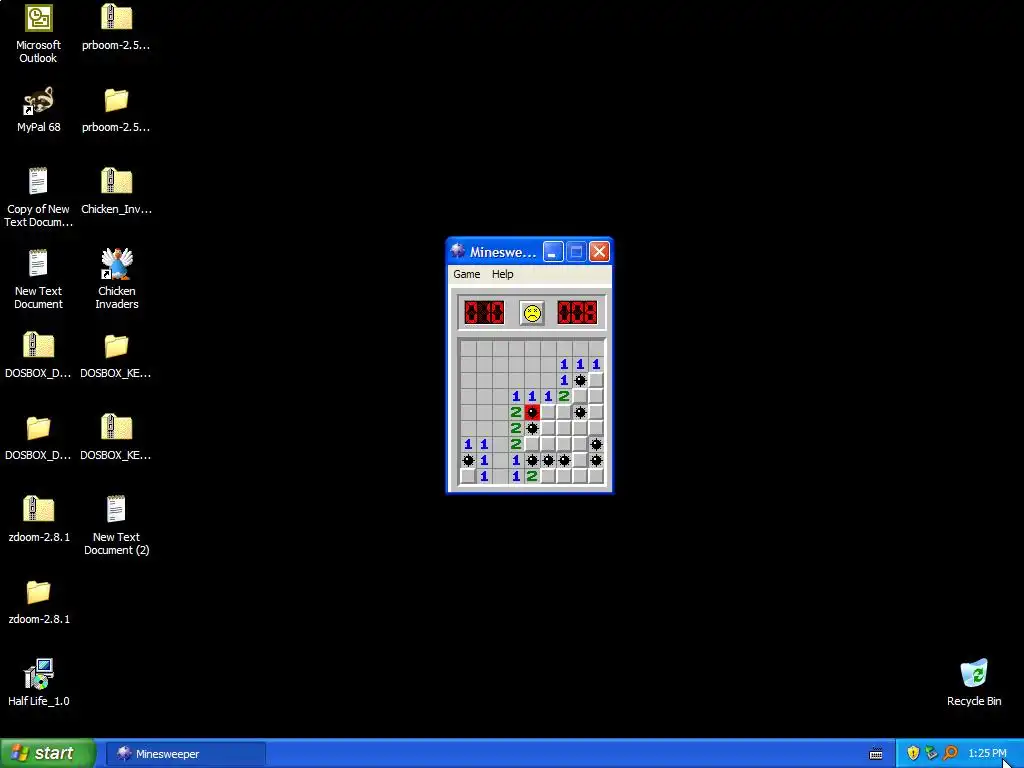Click the Safely Remove Hardware tray icon

[x=932, y=754]
